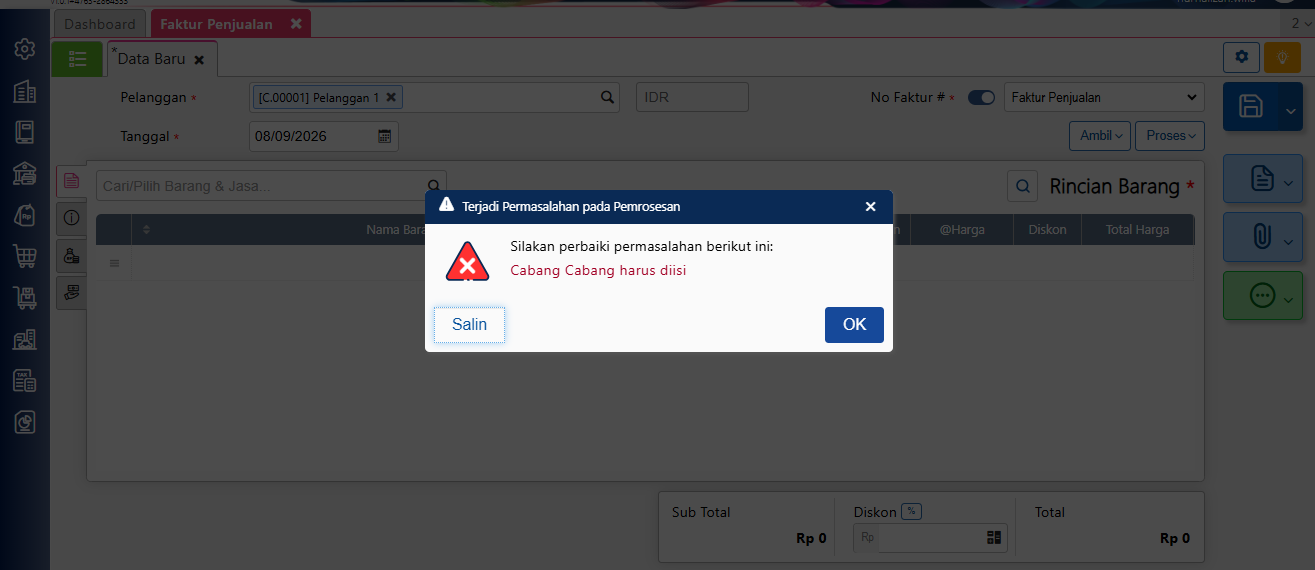Open the green list view icon
The height and width of the screenshot is (570, 1315).
tap(77, 59)
